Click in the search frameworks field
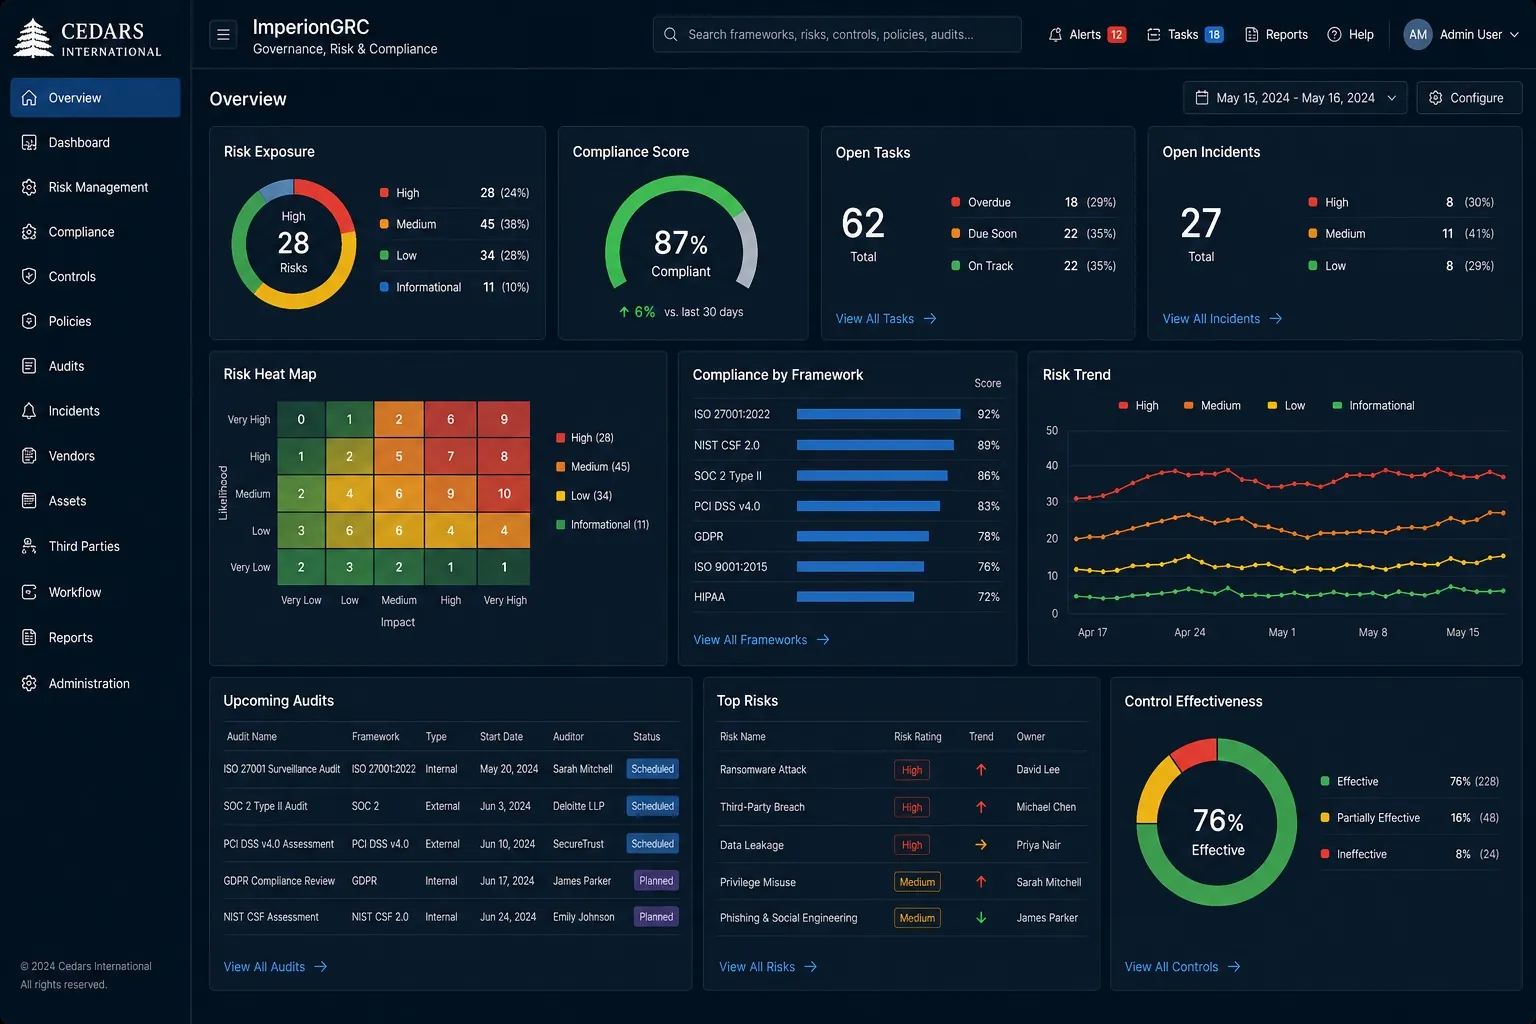The height and width of the screenshot is (1024, 1536). pos(837,34)
